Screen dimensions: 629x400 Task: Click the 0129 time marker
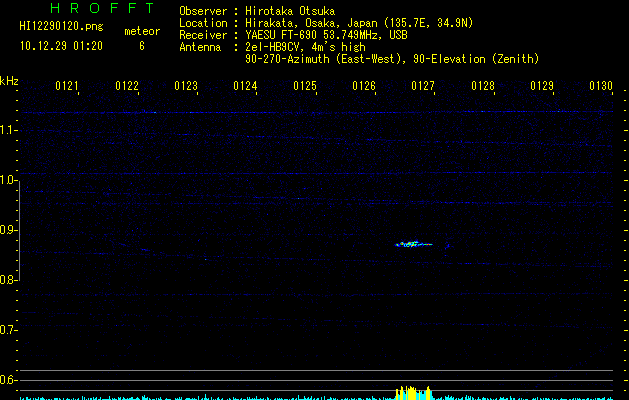coord(542,86)
